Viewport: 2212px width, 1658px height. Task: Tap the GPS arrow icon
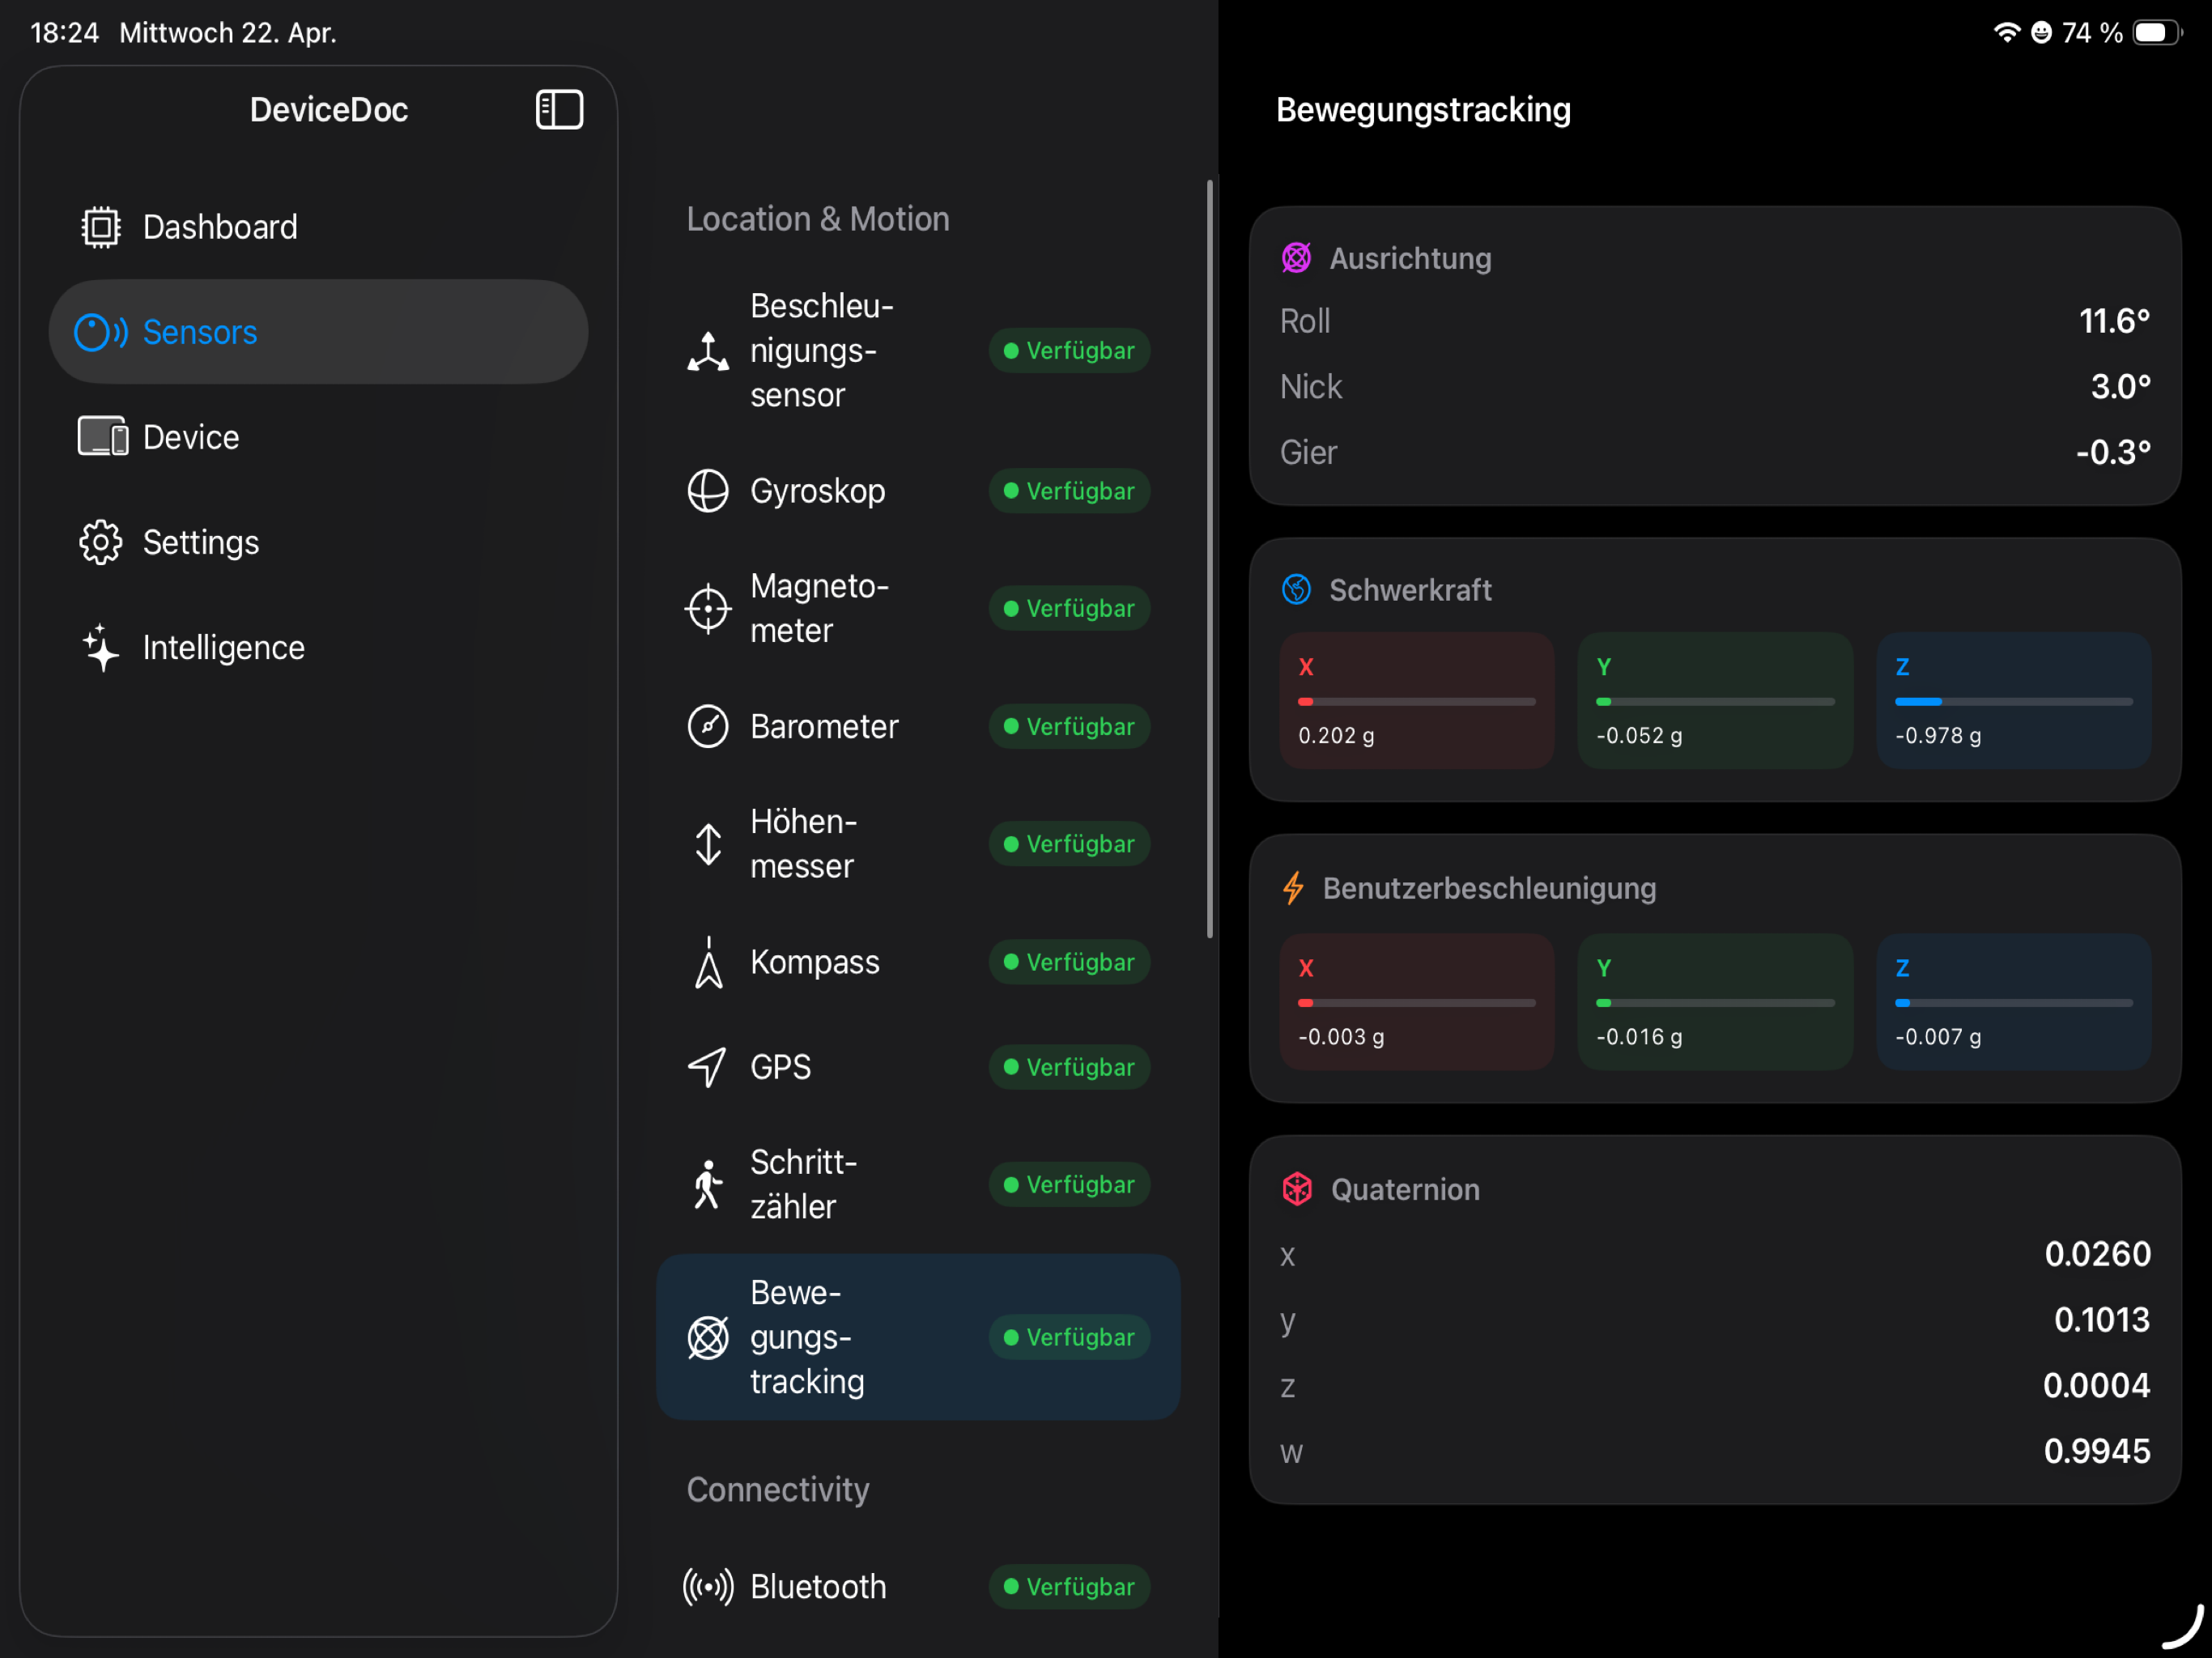(707, 1067)
